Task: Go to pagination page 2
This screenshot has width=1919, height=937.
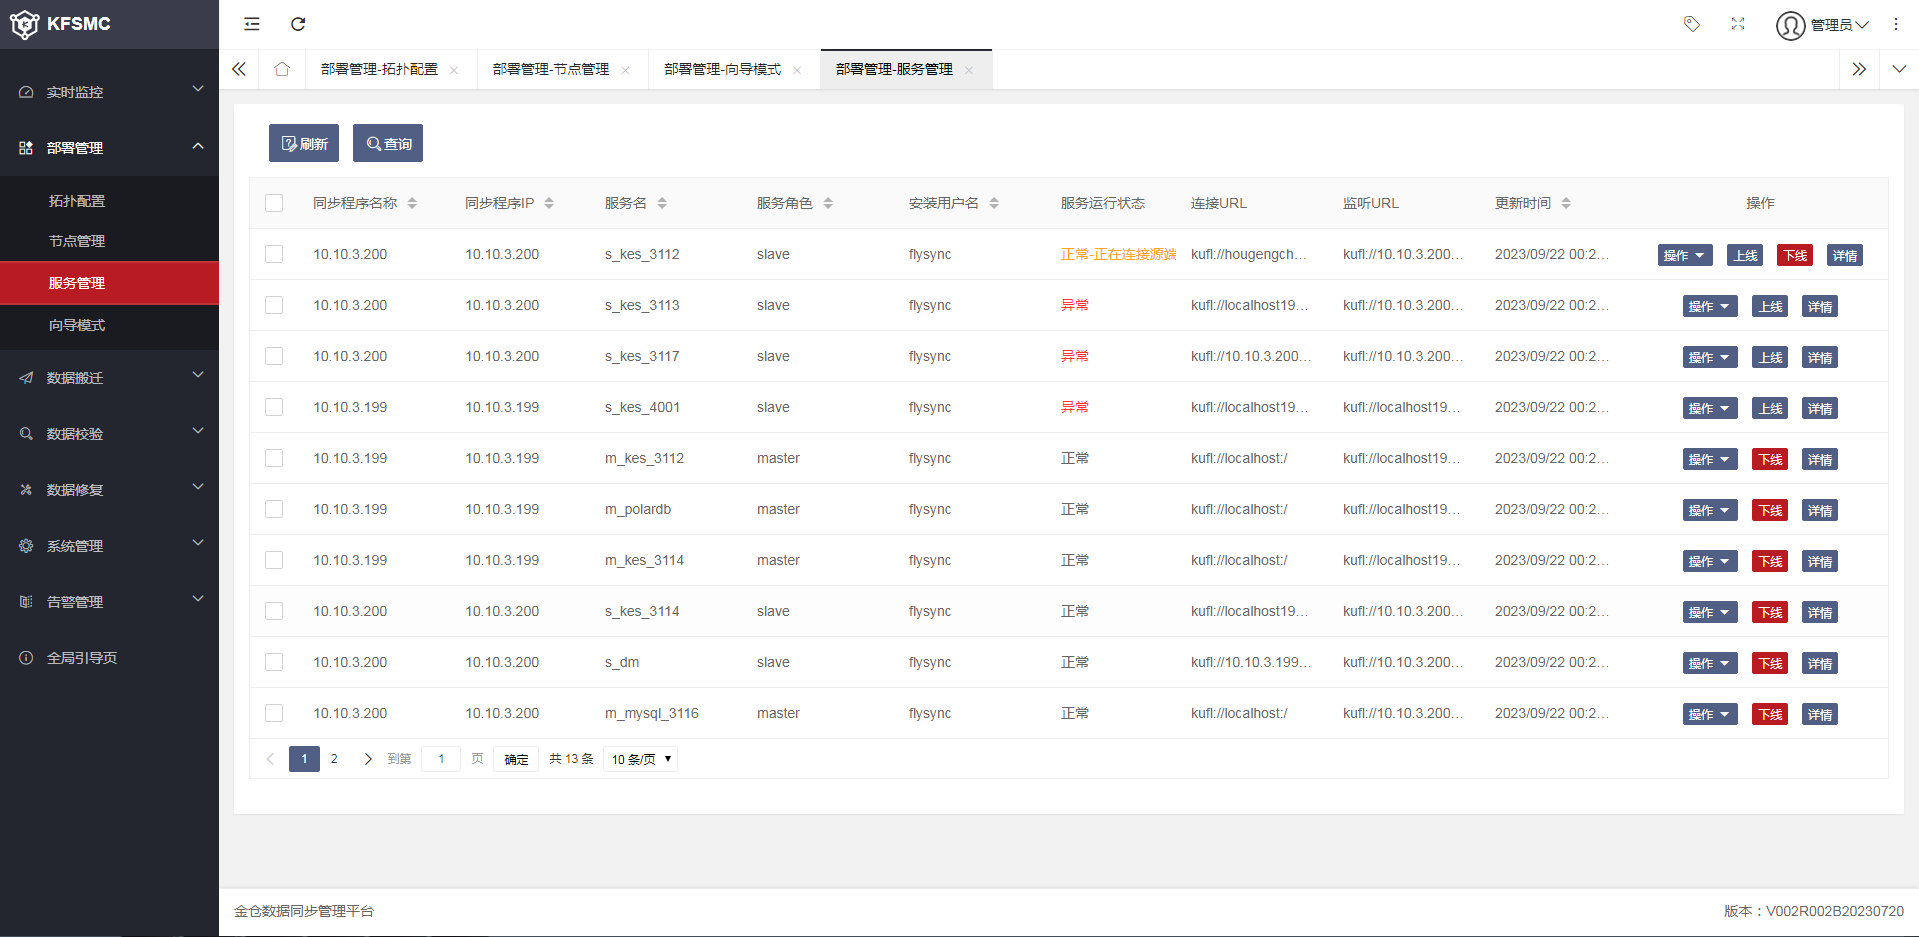Action: click(334, 759)
